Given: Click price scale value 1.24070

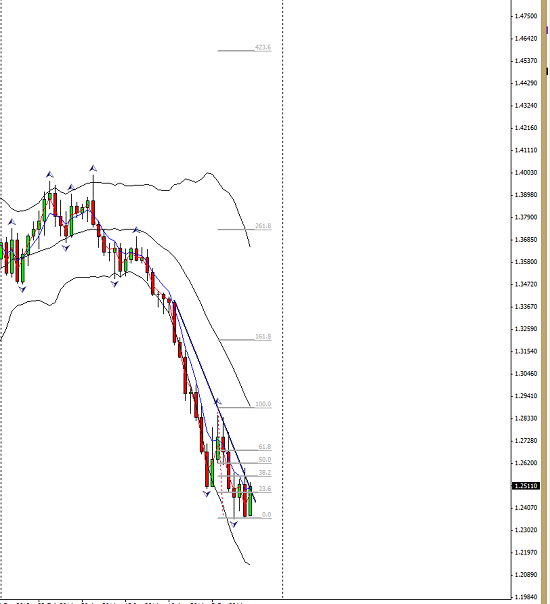Looking at the screenshot, I should [526, 508].
